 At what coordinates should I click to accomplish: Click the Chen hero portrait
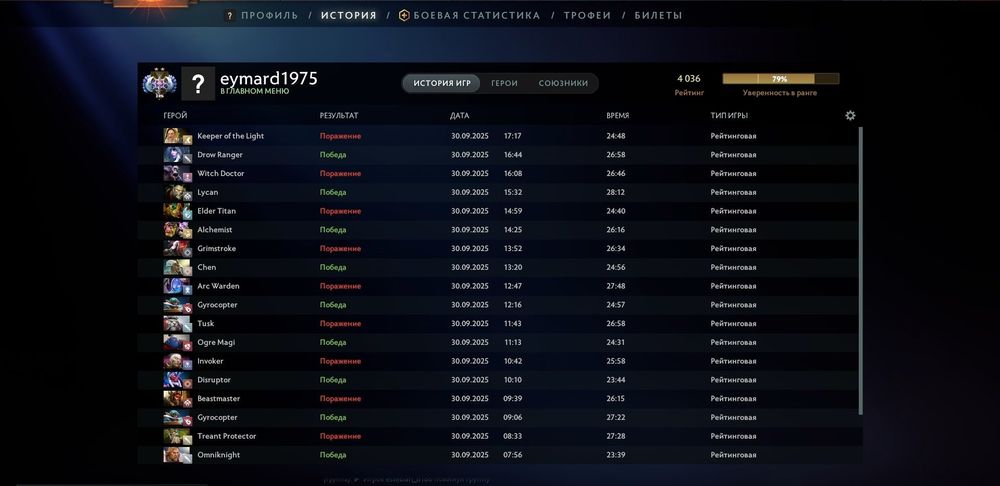[177, 267]
